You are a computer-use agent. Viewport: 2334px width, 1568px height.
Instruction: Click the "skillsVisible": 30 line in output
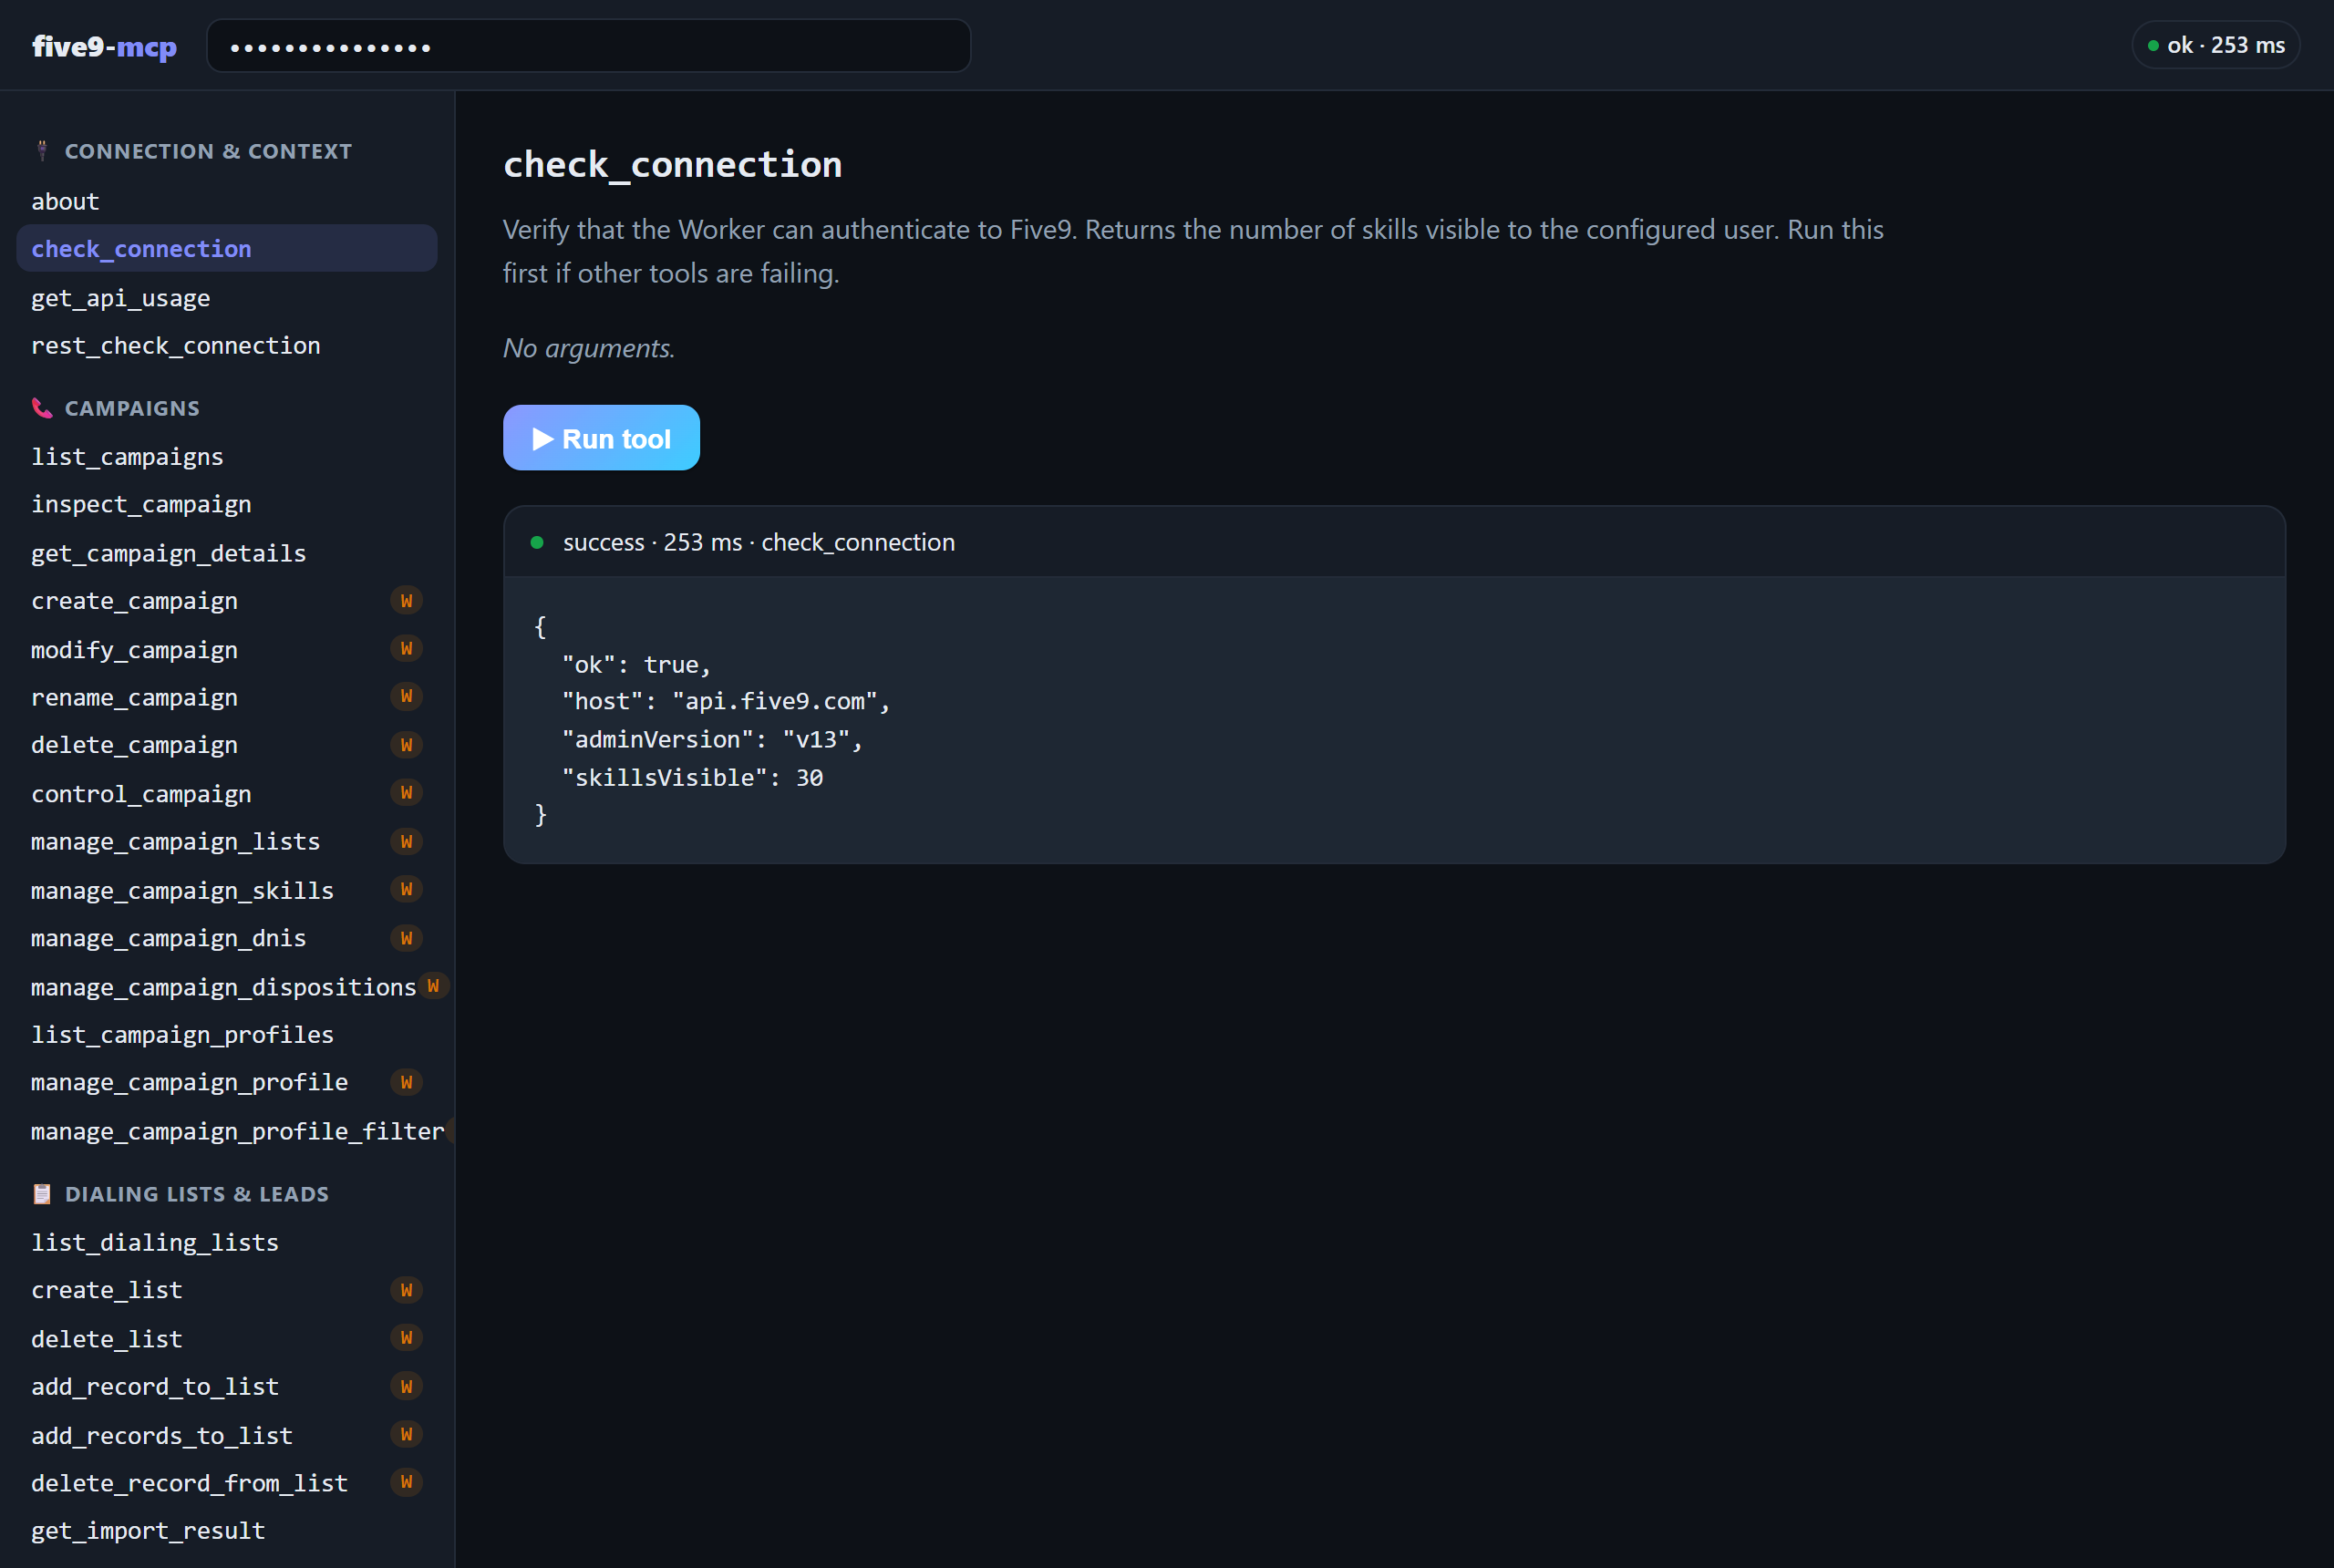[x=692, y=777]
